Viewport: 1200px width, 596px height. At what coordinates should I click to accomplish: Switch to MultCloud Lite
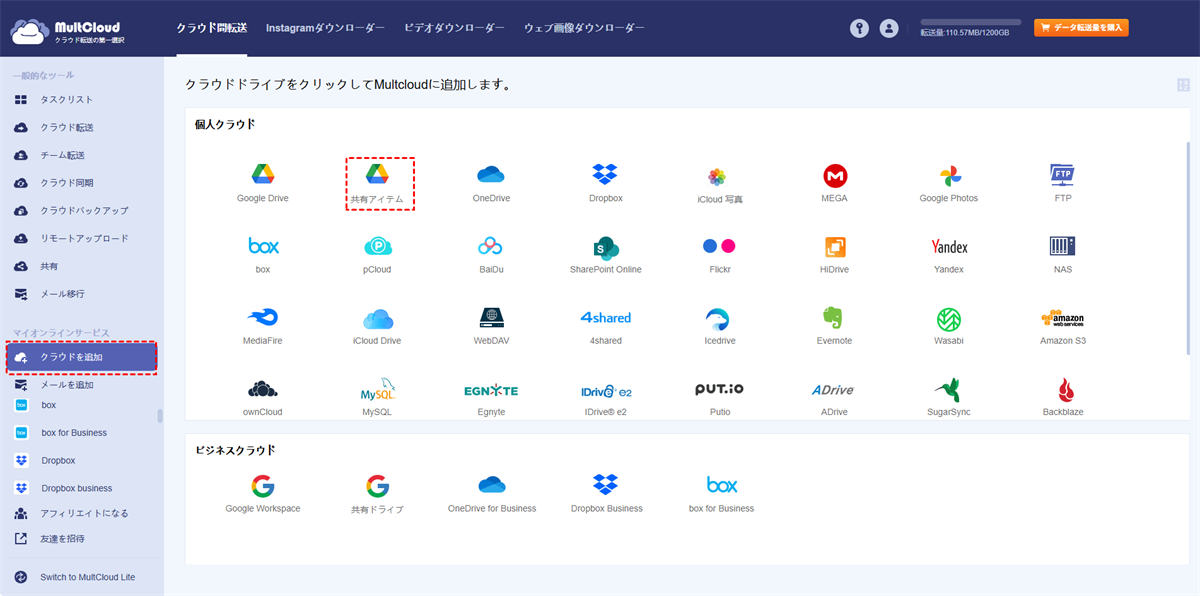(87, 577)
